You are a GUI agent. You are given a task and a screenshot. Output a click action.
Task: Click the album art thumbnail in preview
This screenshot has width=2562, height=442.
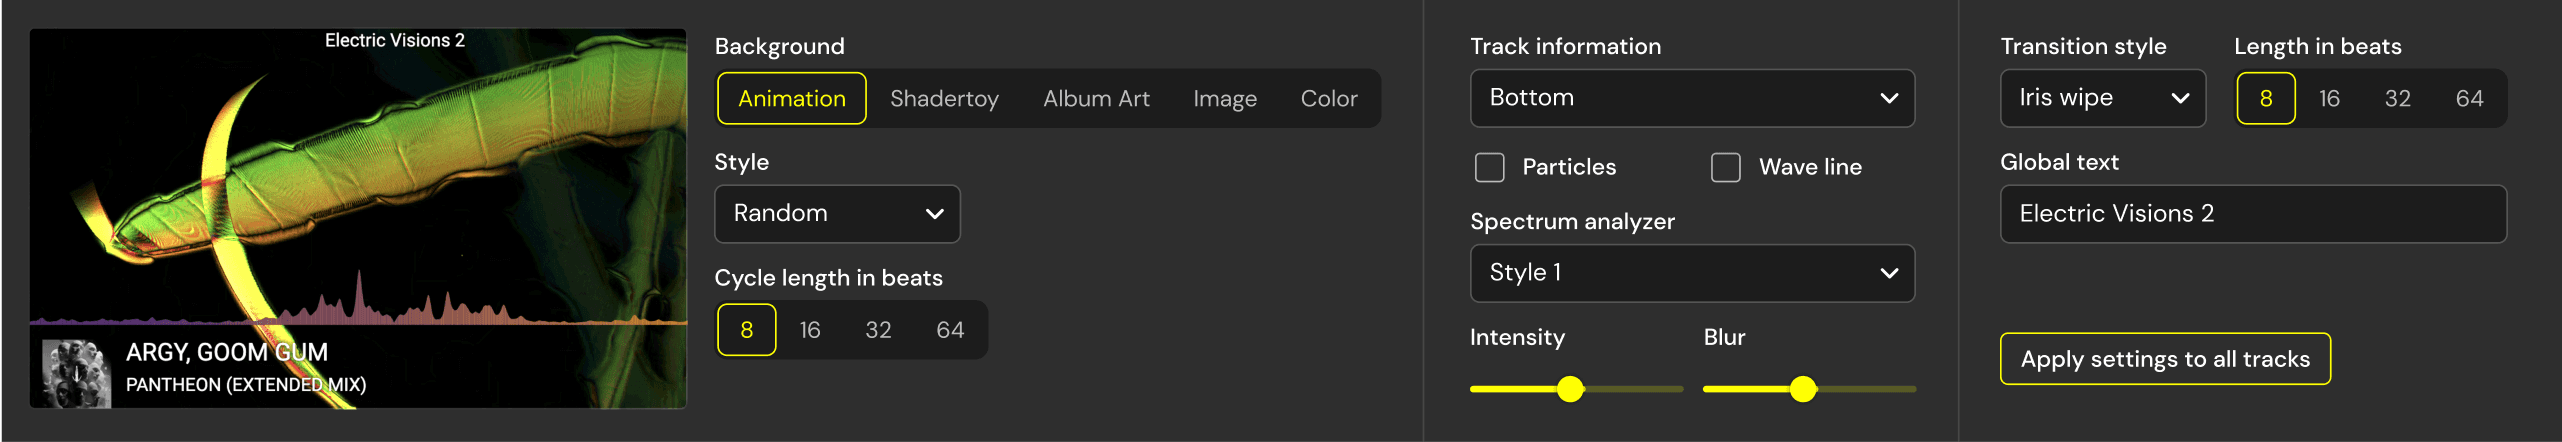pyautogui.click(x=76, y=373)
